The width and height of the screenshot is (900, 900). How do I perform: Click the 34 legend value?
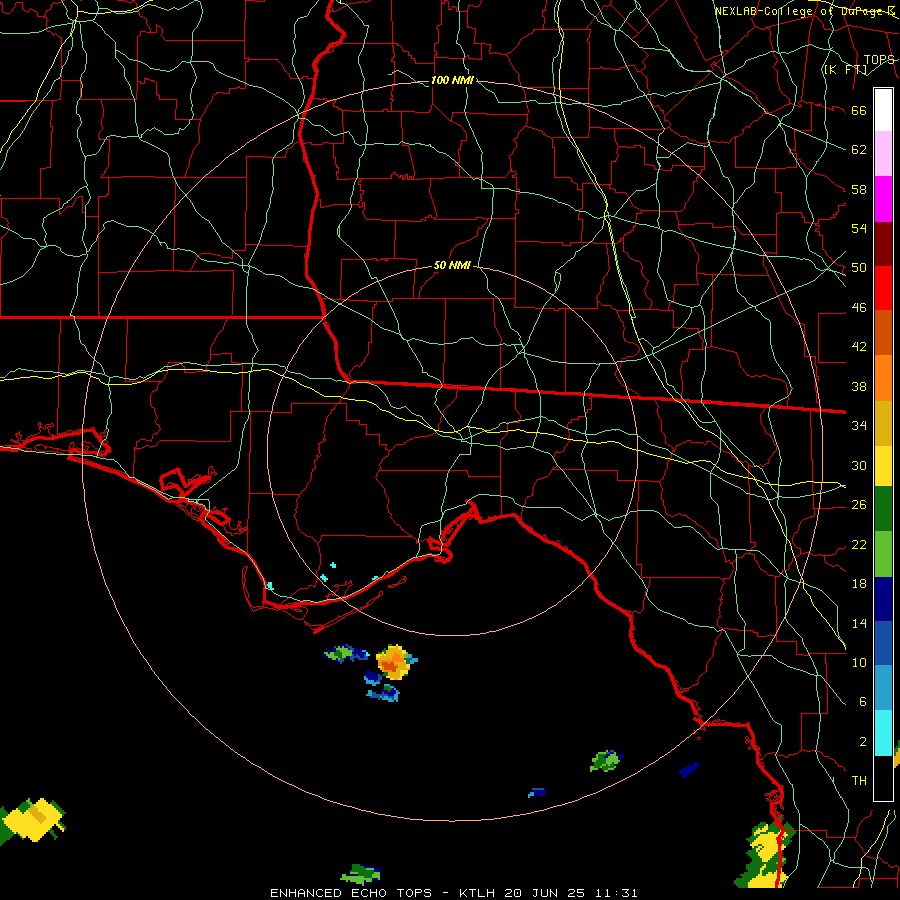[x=859, y=426]
